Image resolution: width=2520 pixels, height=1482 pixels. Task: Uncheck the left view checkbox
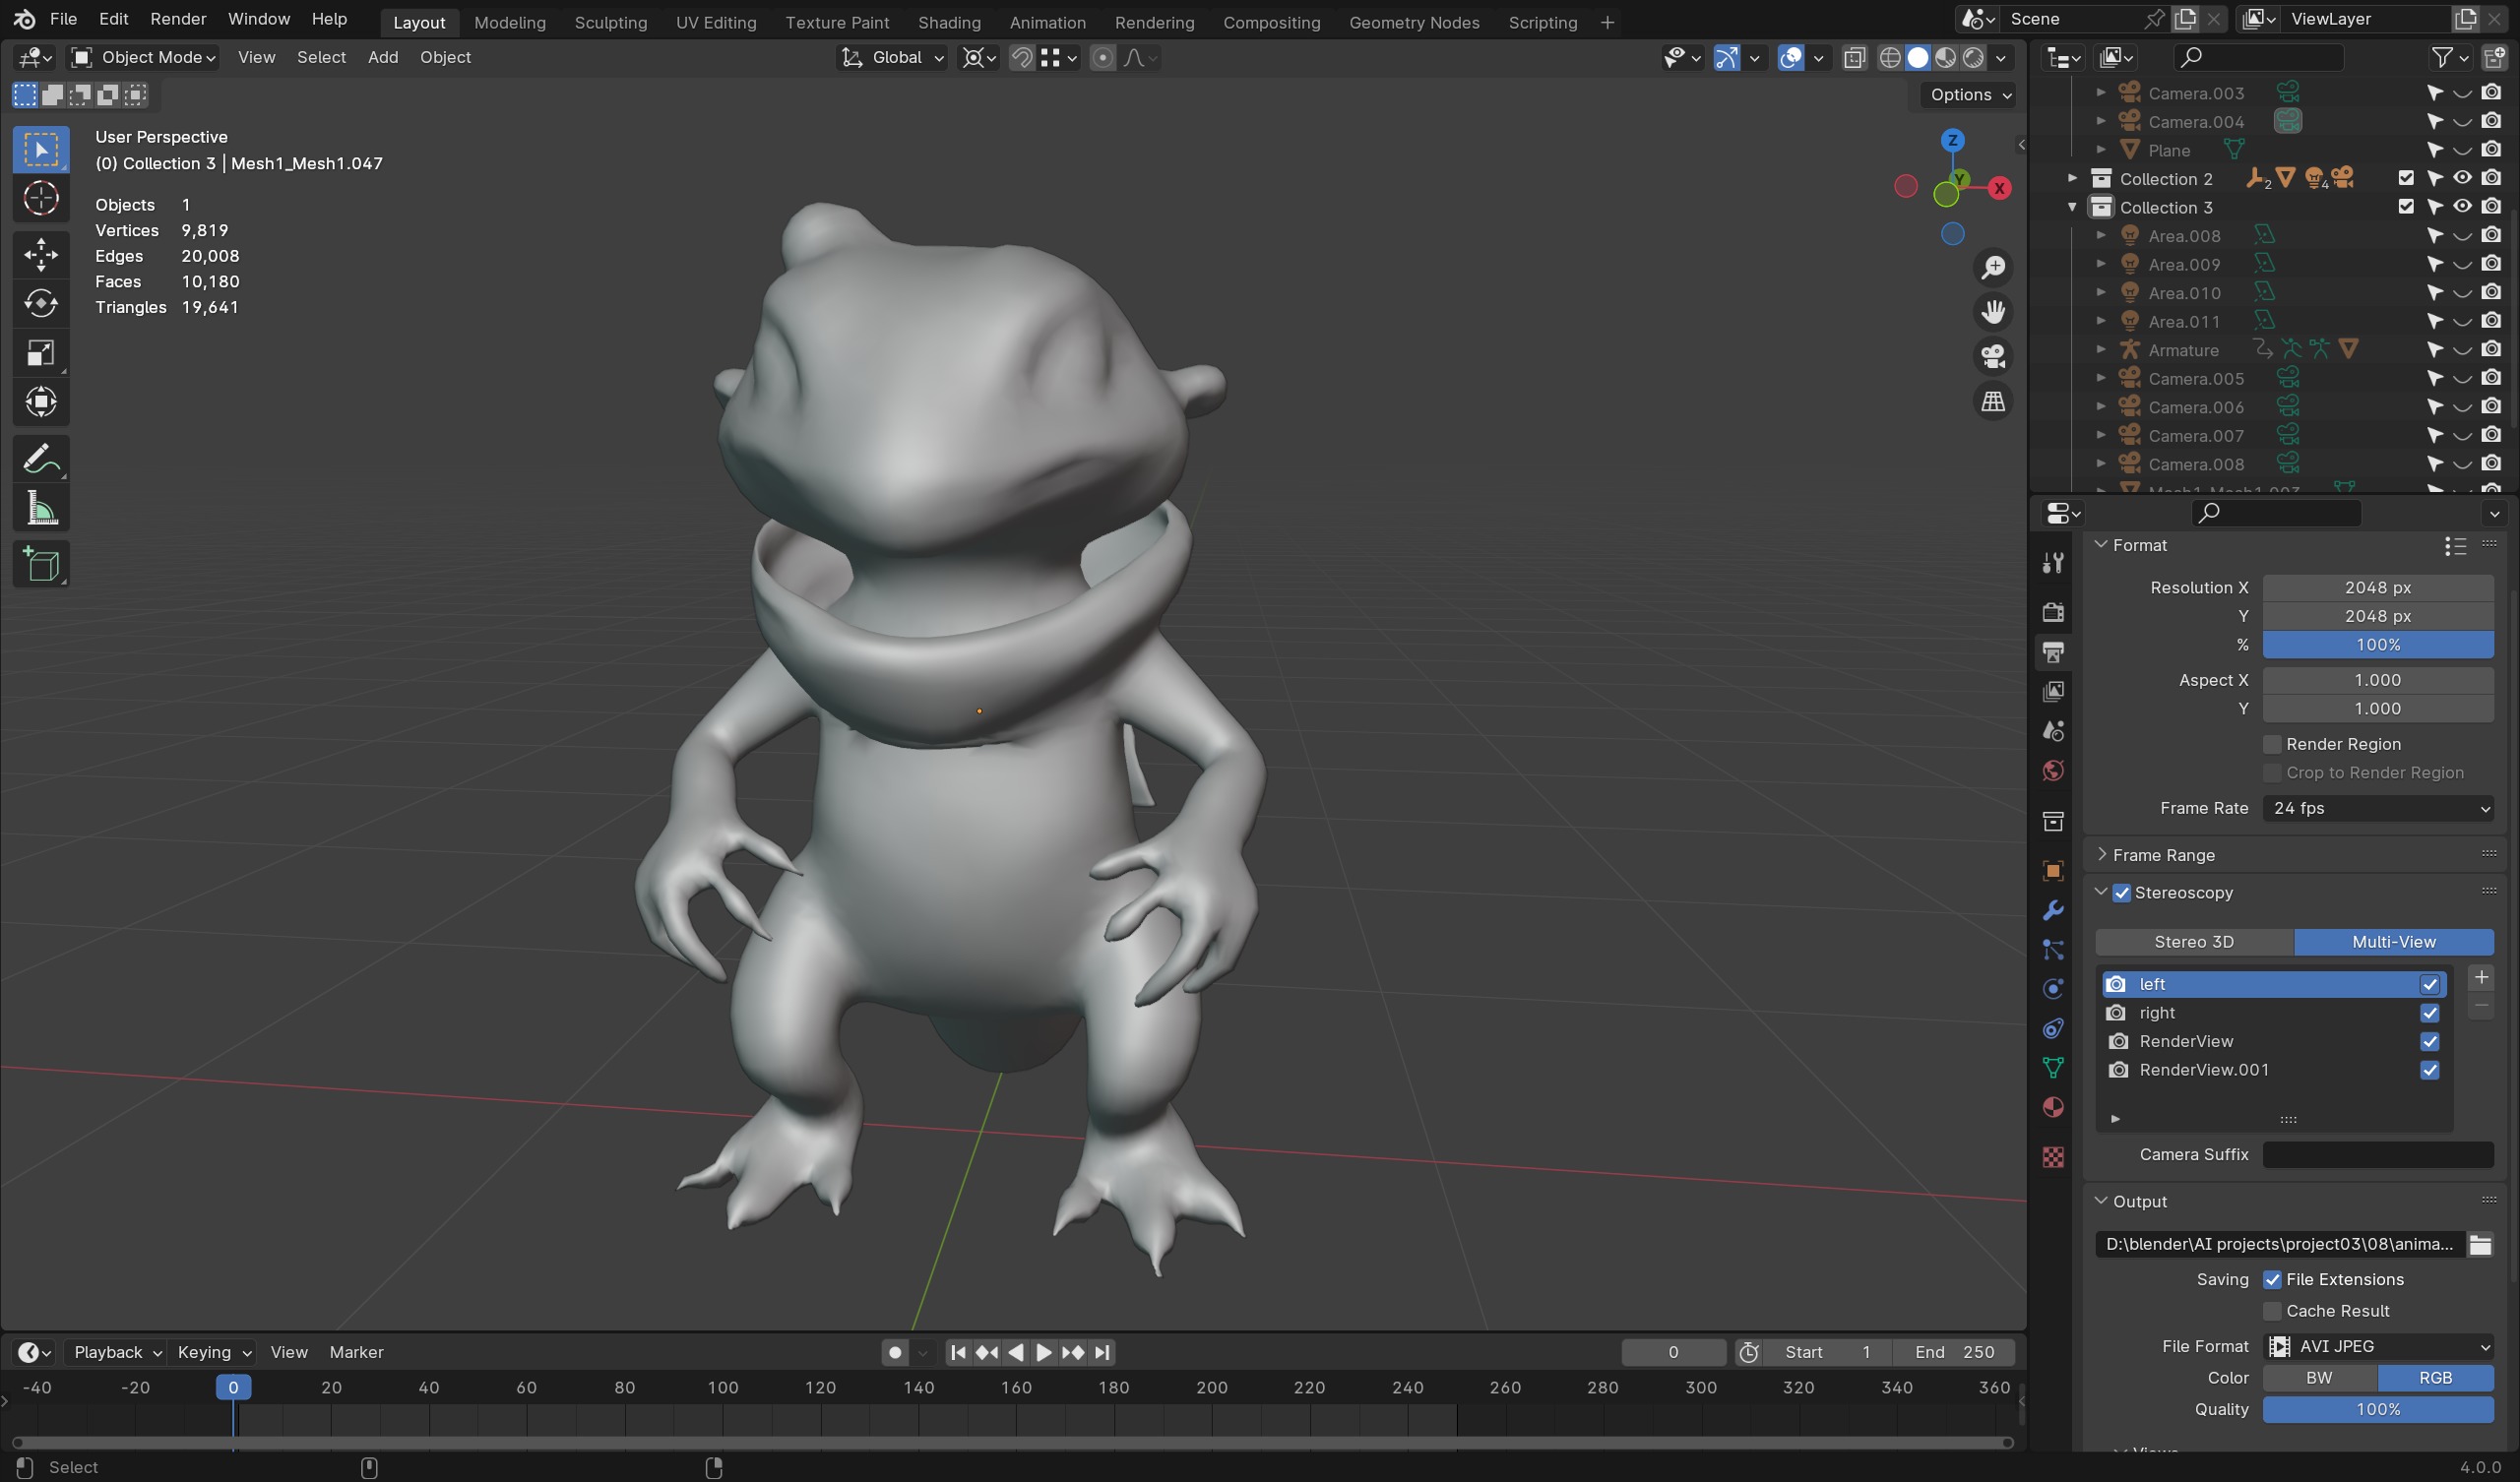(2430, 984)
